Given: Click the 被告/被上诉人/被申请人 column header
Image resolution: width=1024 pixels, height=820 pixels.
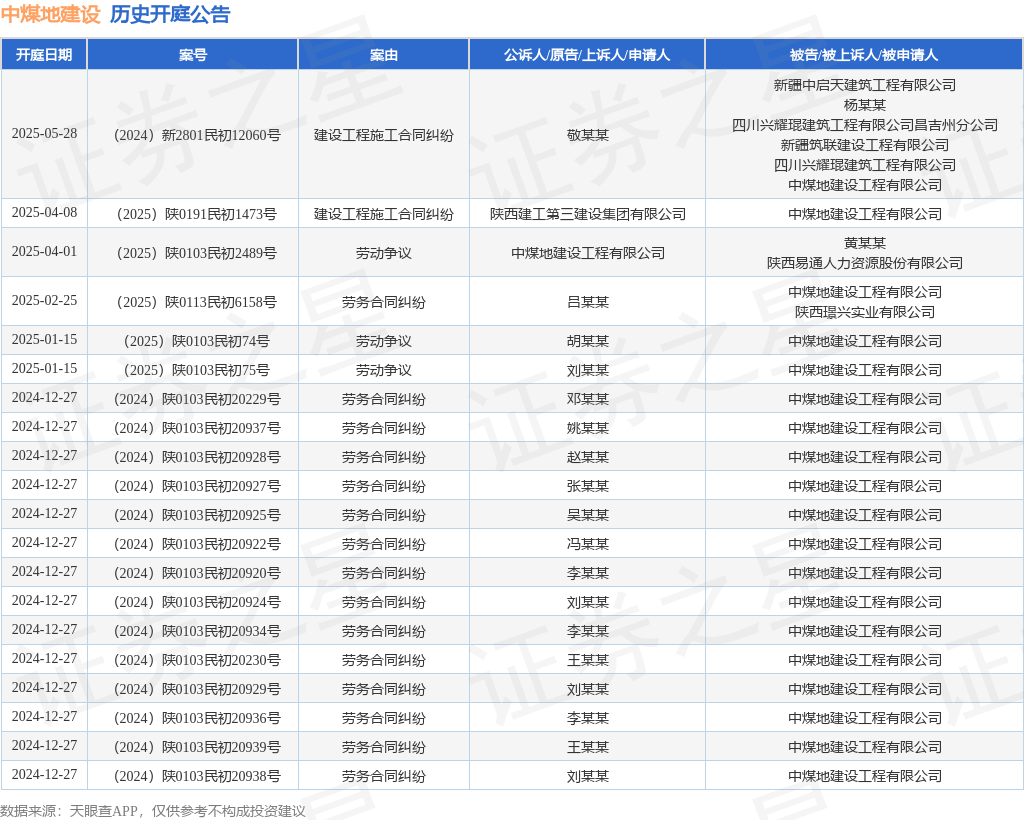Looking at the screenshot, I should point(864,55).
